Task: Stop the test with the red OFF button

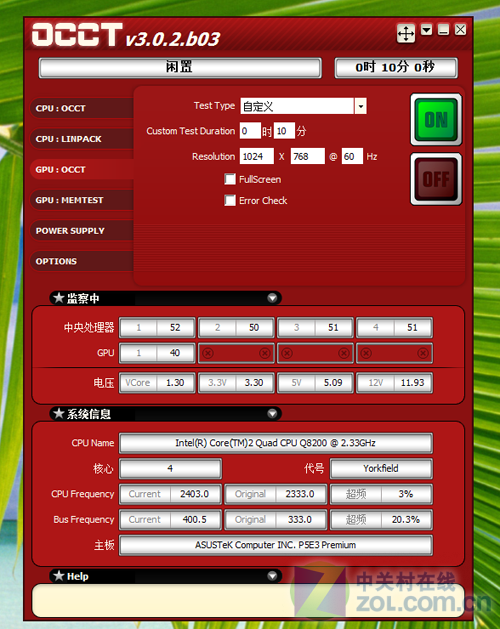Action: click(436, 179)
